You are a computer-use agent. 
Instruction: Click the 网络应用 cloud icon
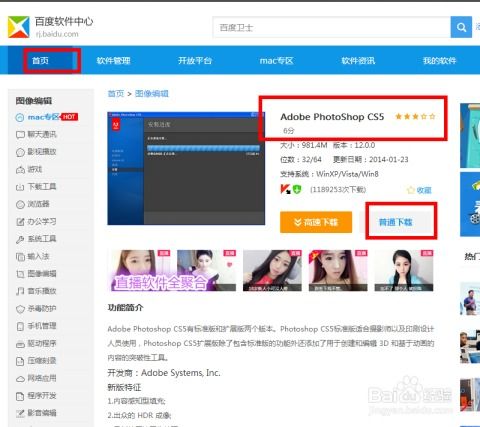click(20, 379)
